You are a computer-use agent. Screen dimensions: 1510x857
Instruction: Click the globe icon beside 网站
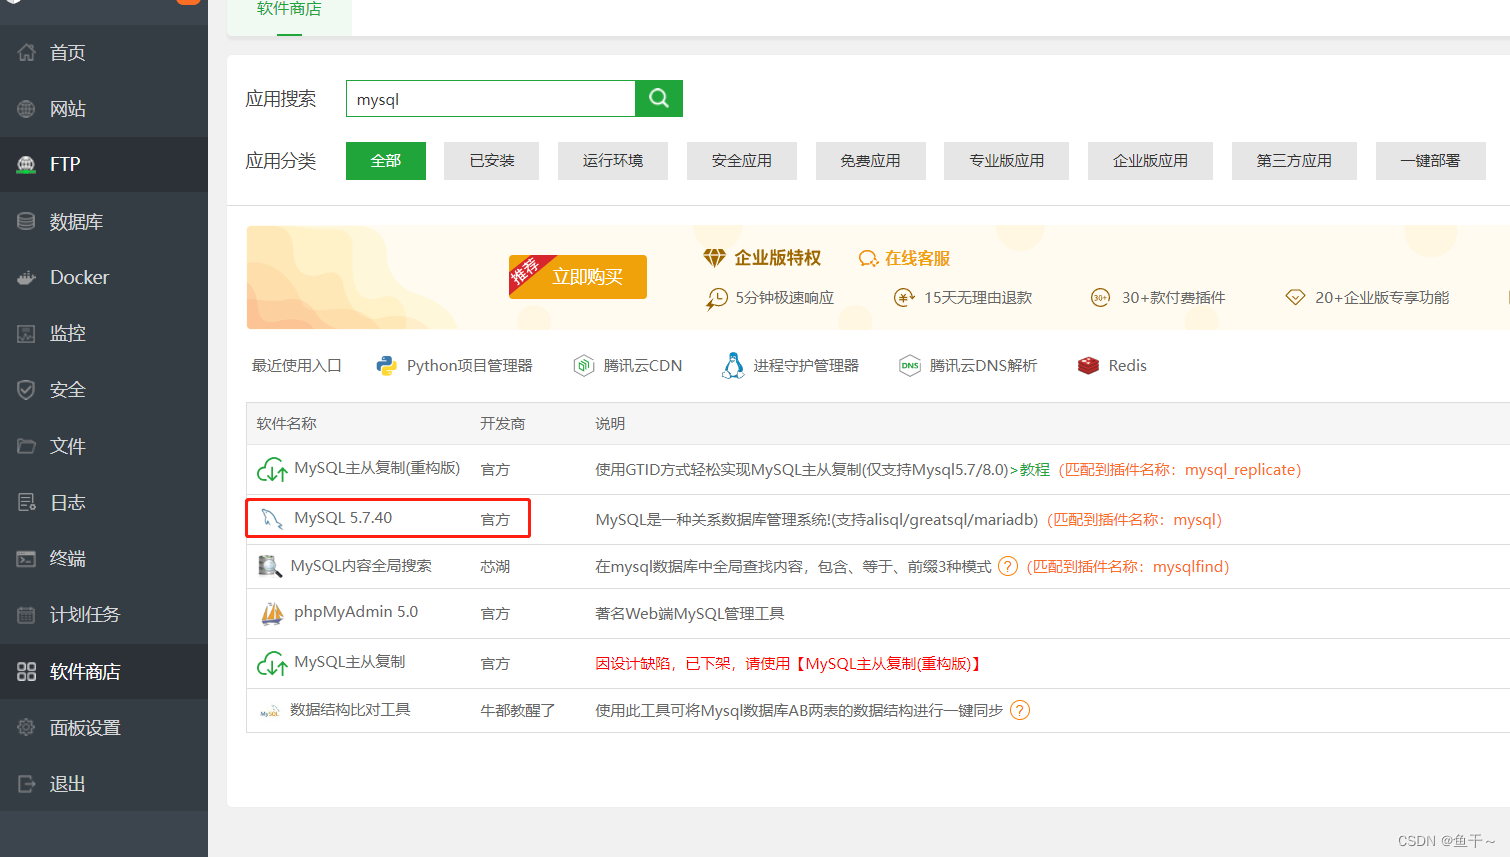click(26, 108)
